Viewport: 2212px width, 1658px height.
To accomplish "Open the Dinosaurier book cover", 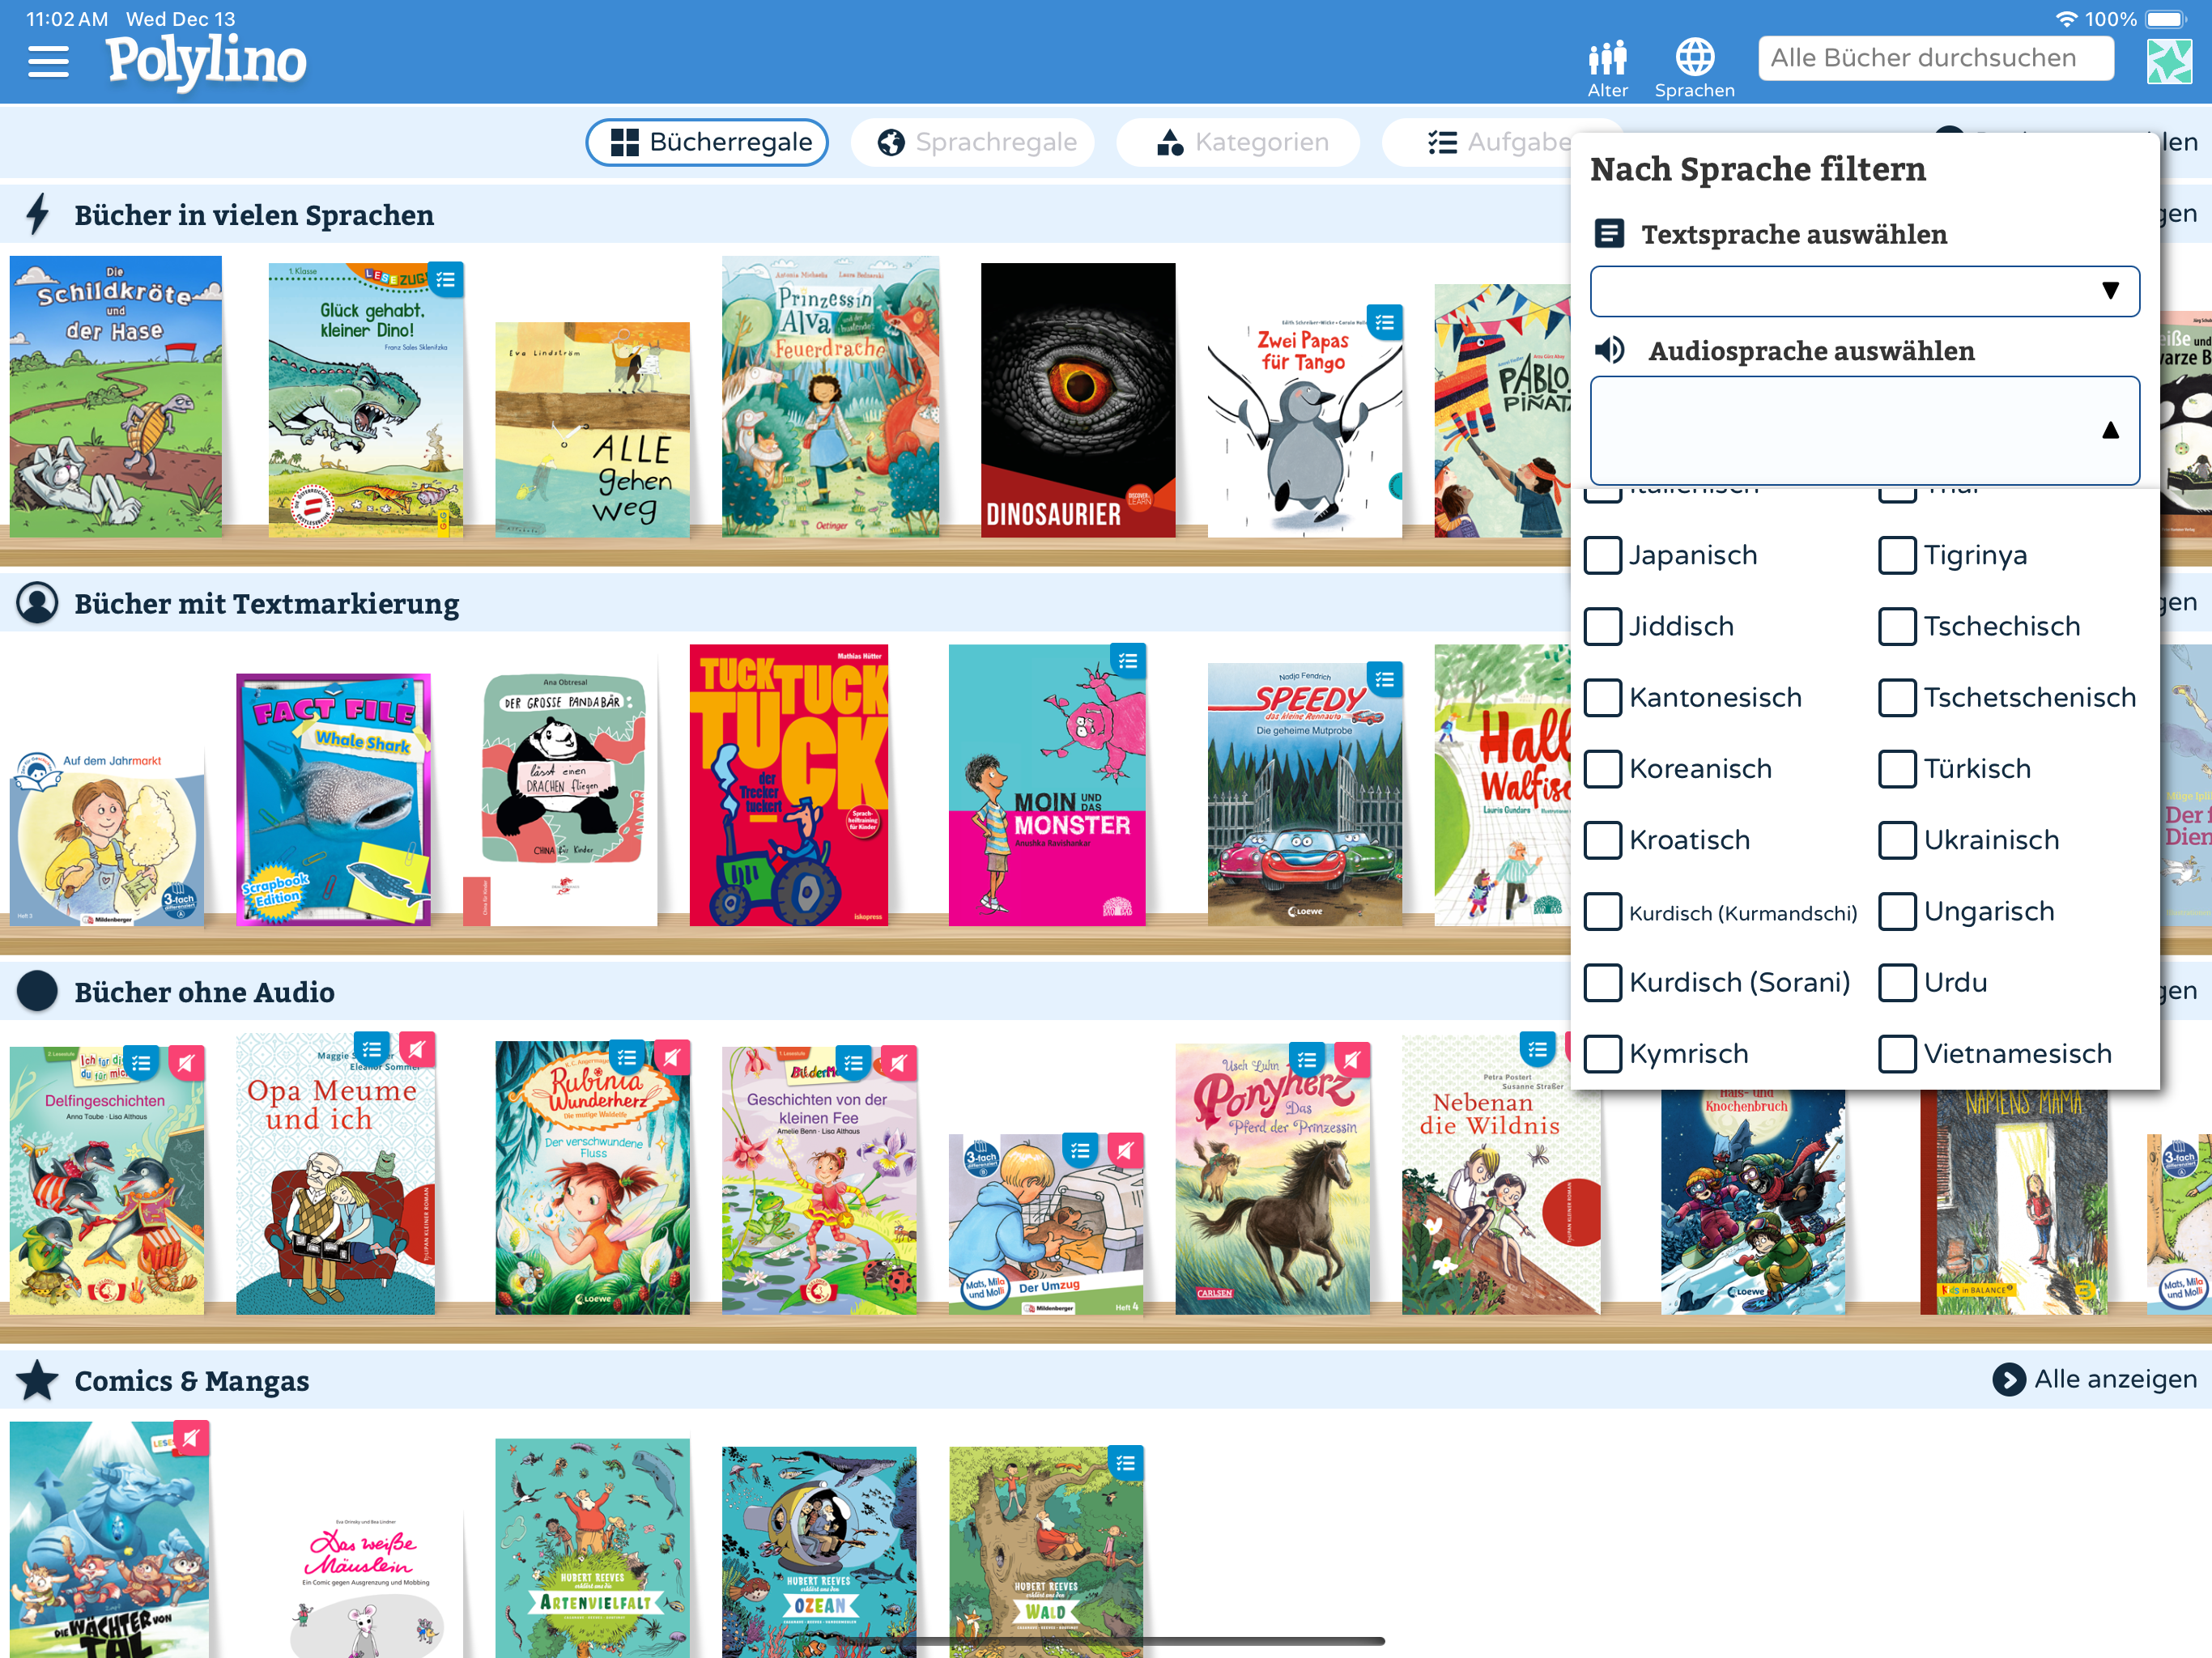I will 1078,400.
